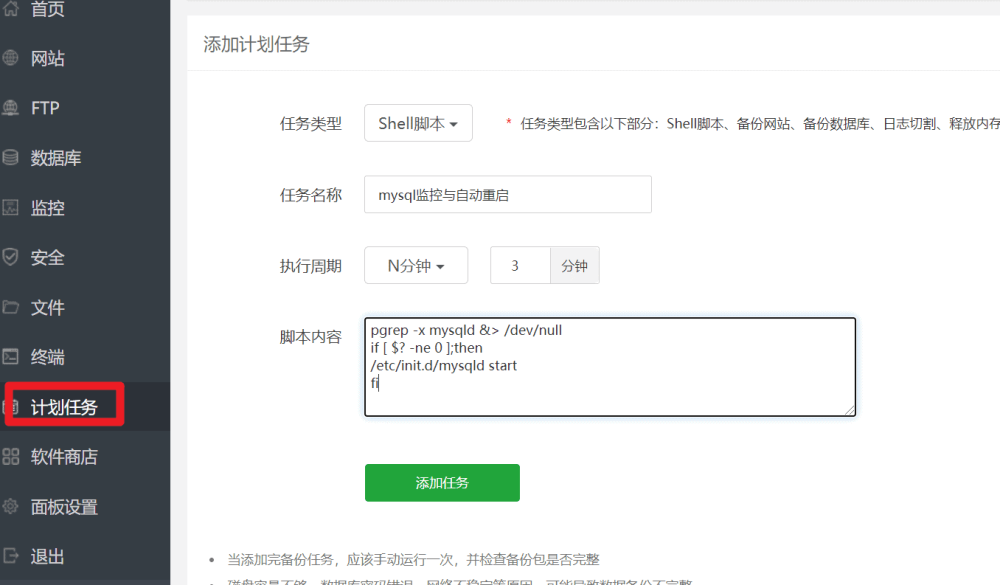This screenshot has width=1000, height=585.
Task: Open the Shell脚本 task type dropdown
Action: click(x=418, y=123)
